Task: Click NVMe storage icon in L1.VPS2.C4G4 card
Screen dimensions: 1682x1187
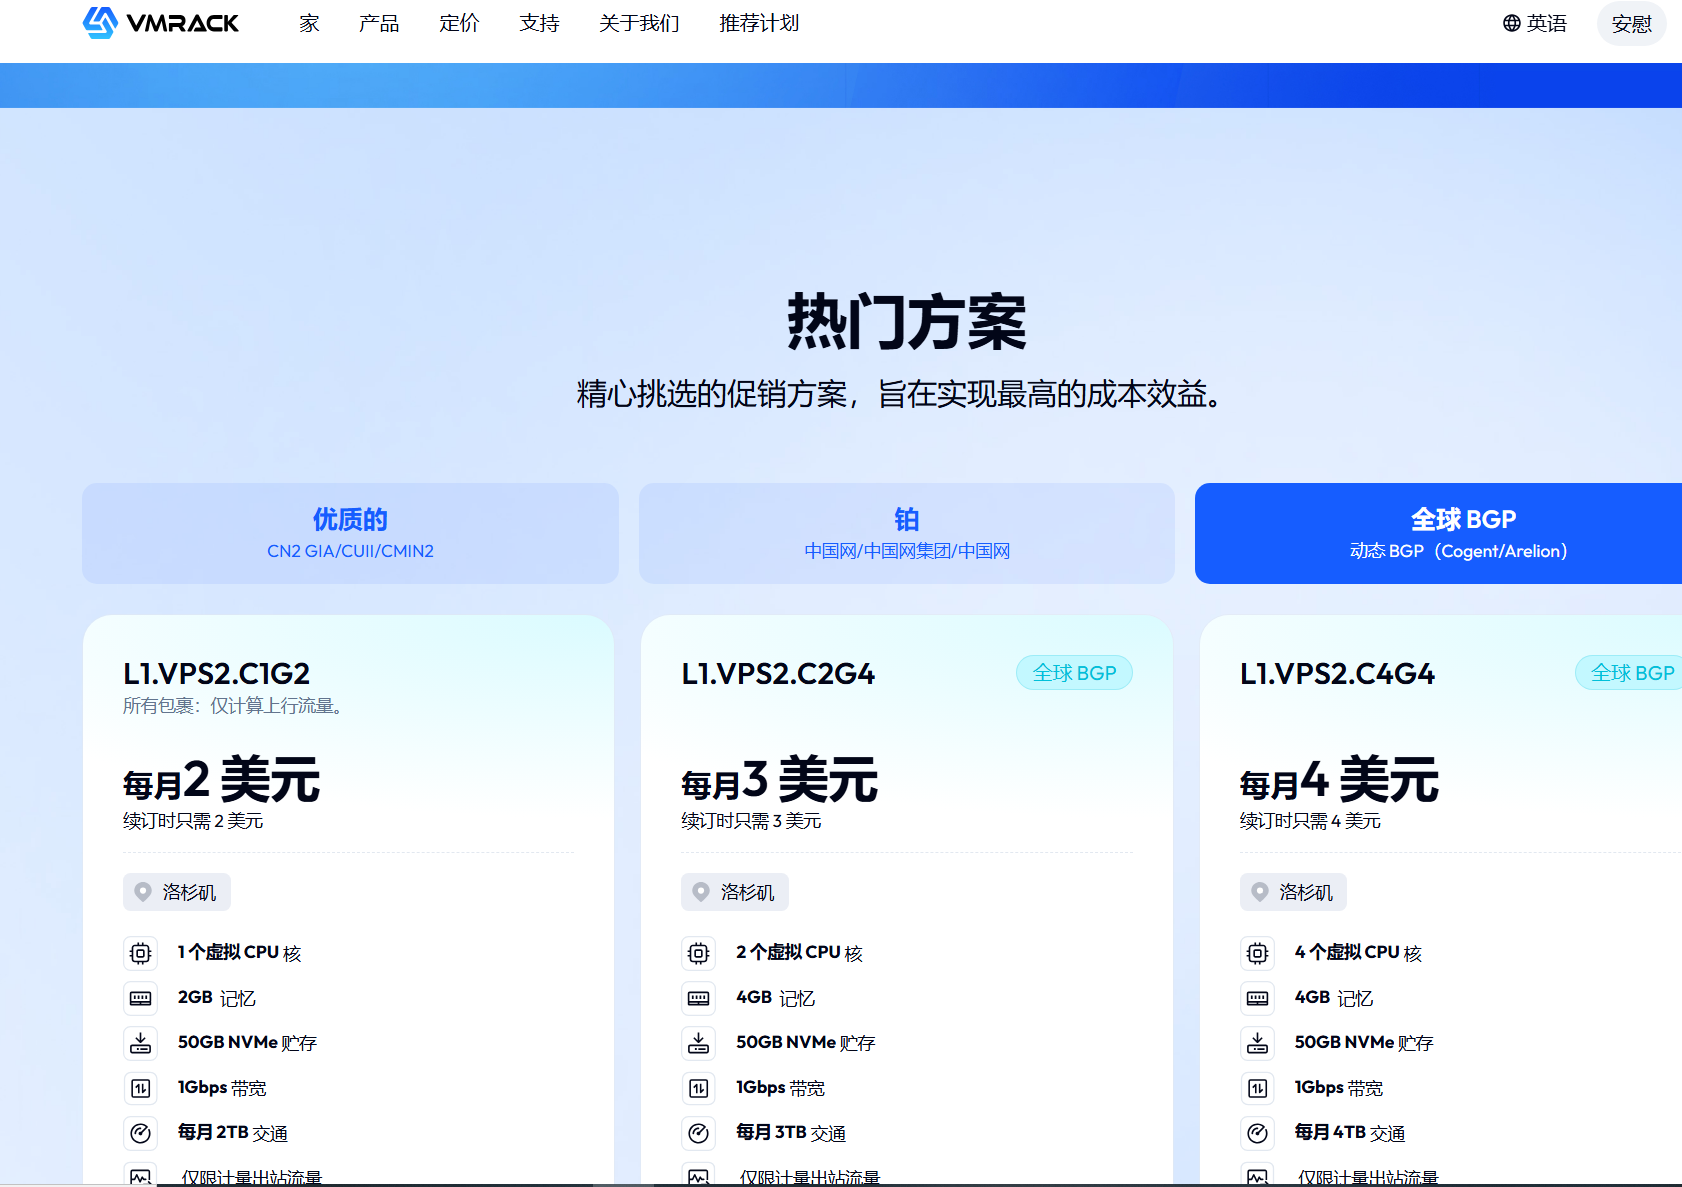Action: coord(1257,1043)
